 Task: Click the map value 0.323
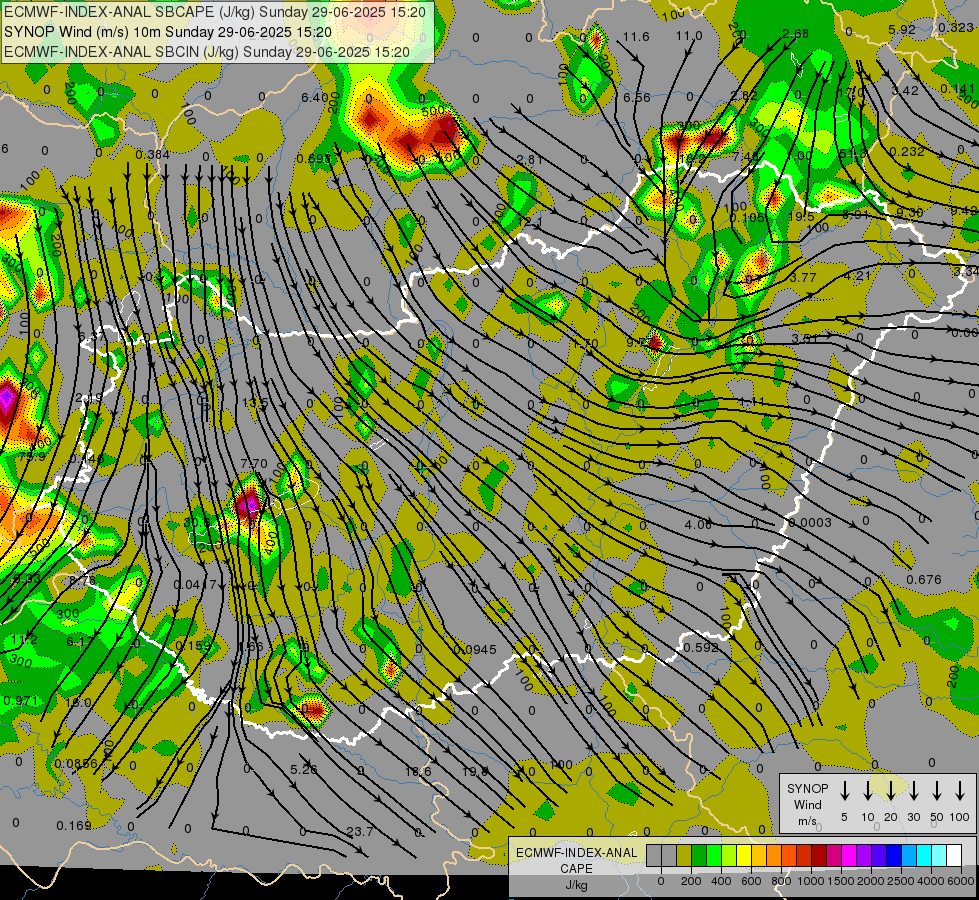(x=955, y=27)
